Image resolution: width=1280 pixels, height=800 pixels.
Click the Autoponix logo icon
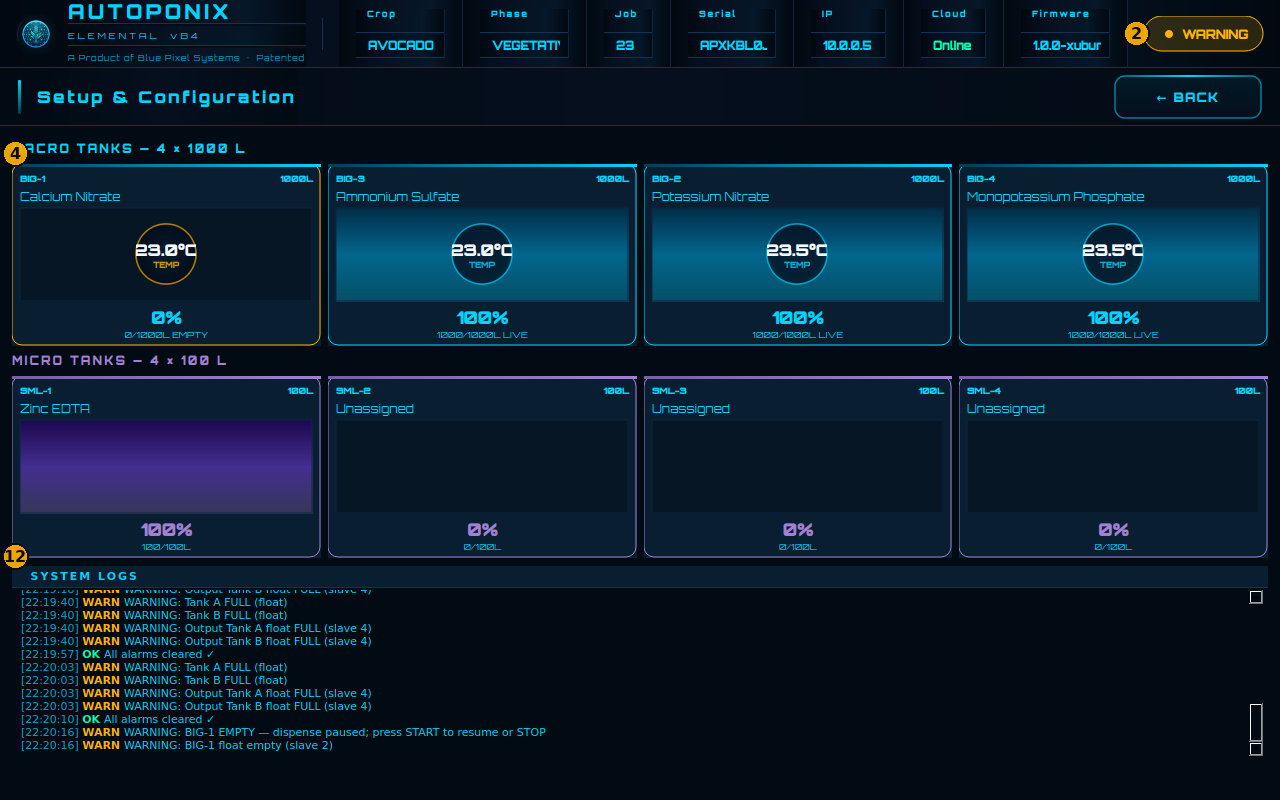pyautogui.click(x=36, y=34)
